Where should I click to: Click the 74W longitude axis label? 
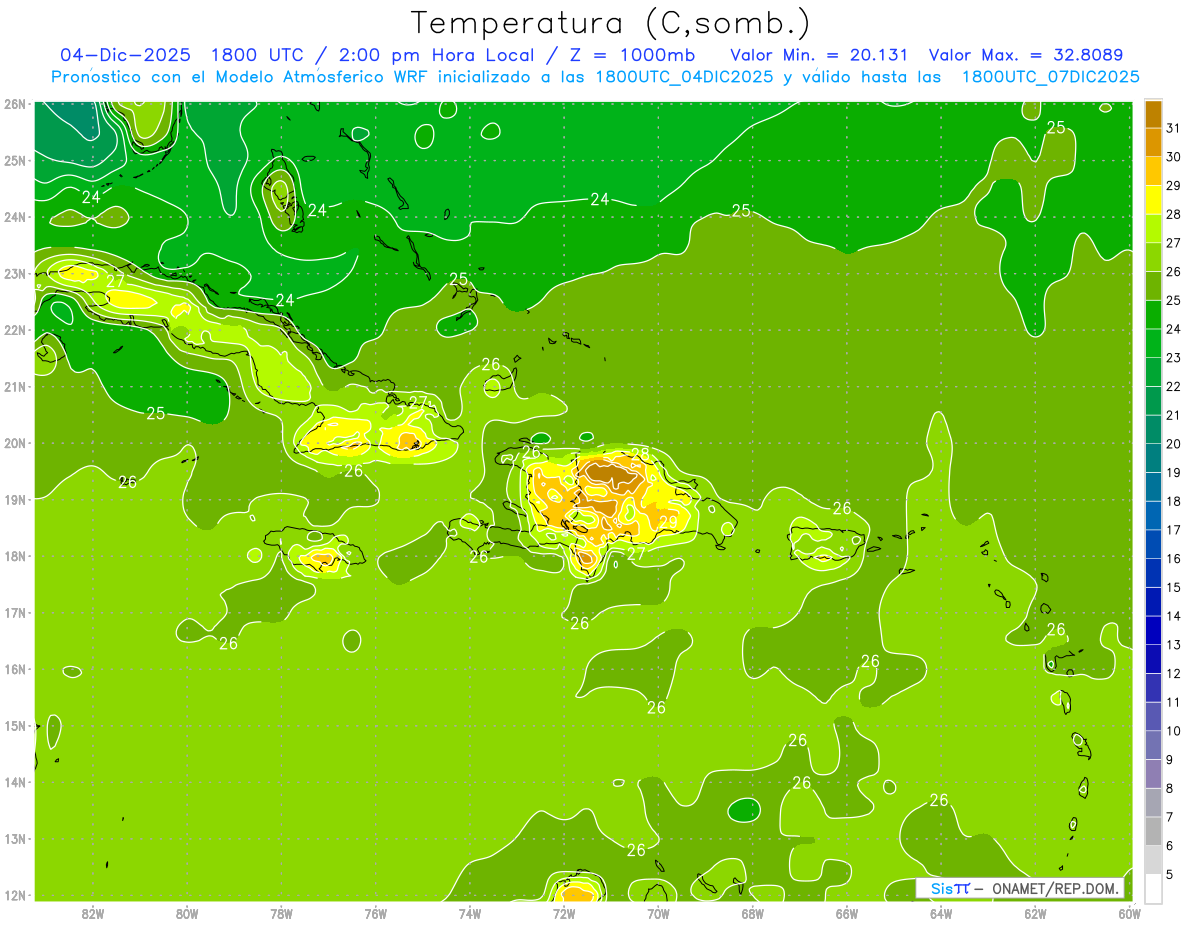[470, 913]
